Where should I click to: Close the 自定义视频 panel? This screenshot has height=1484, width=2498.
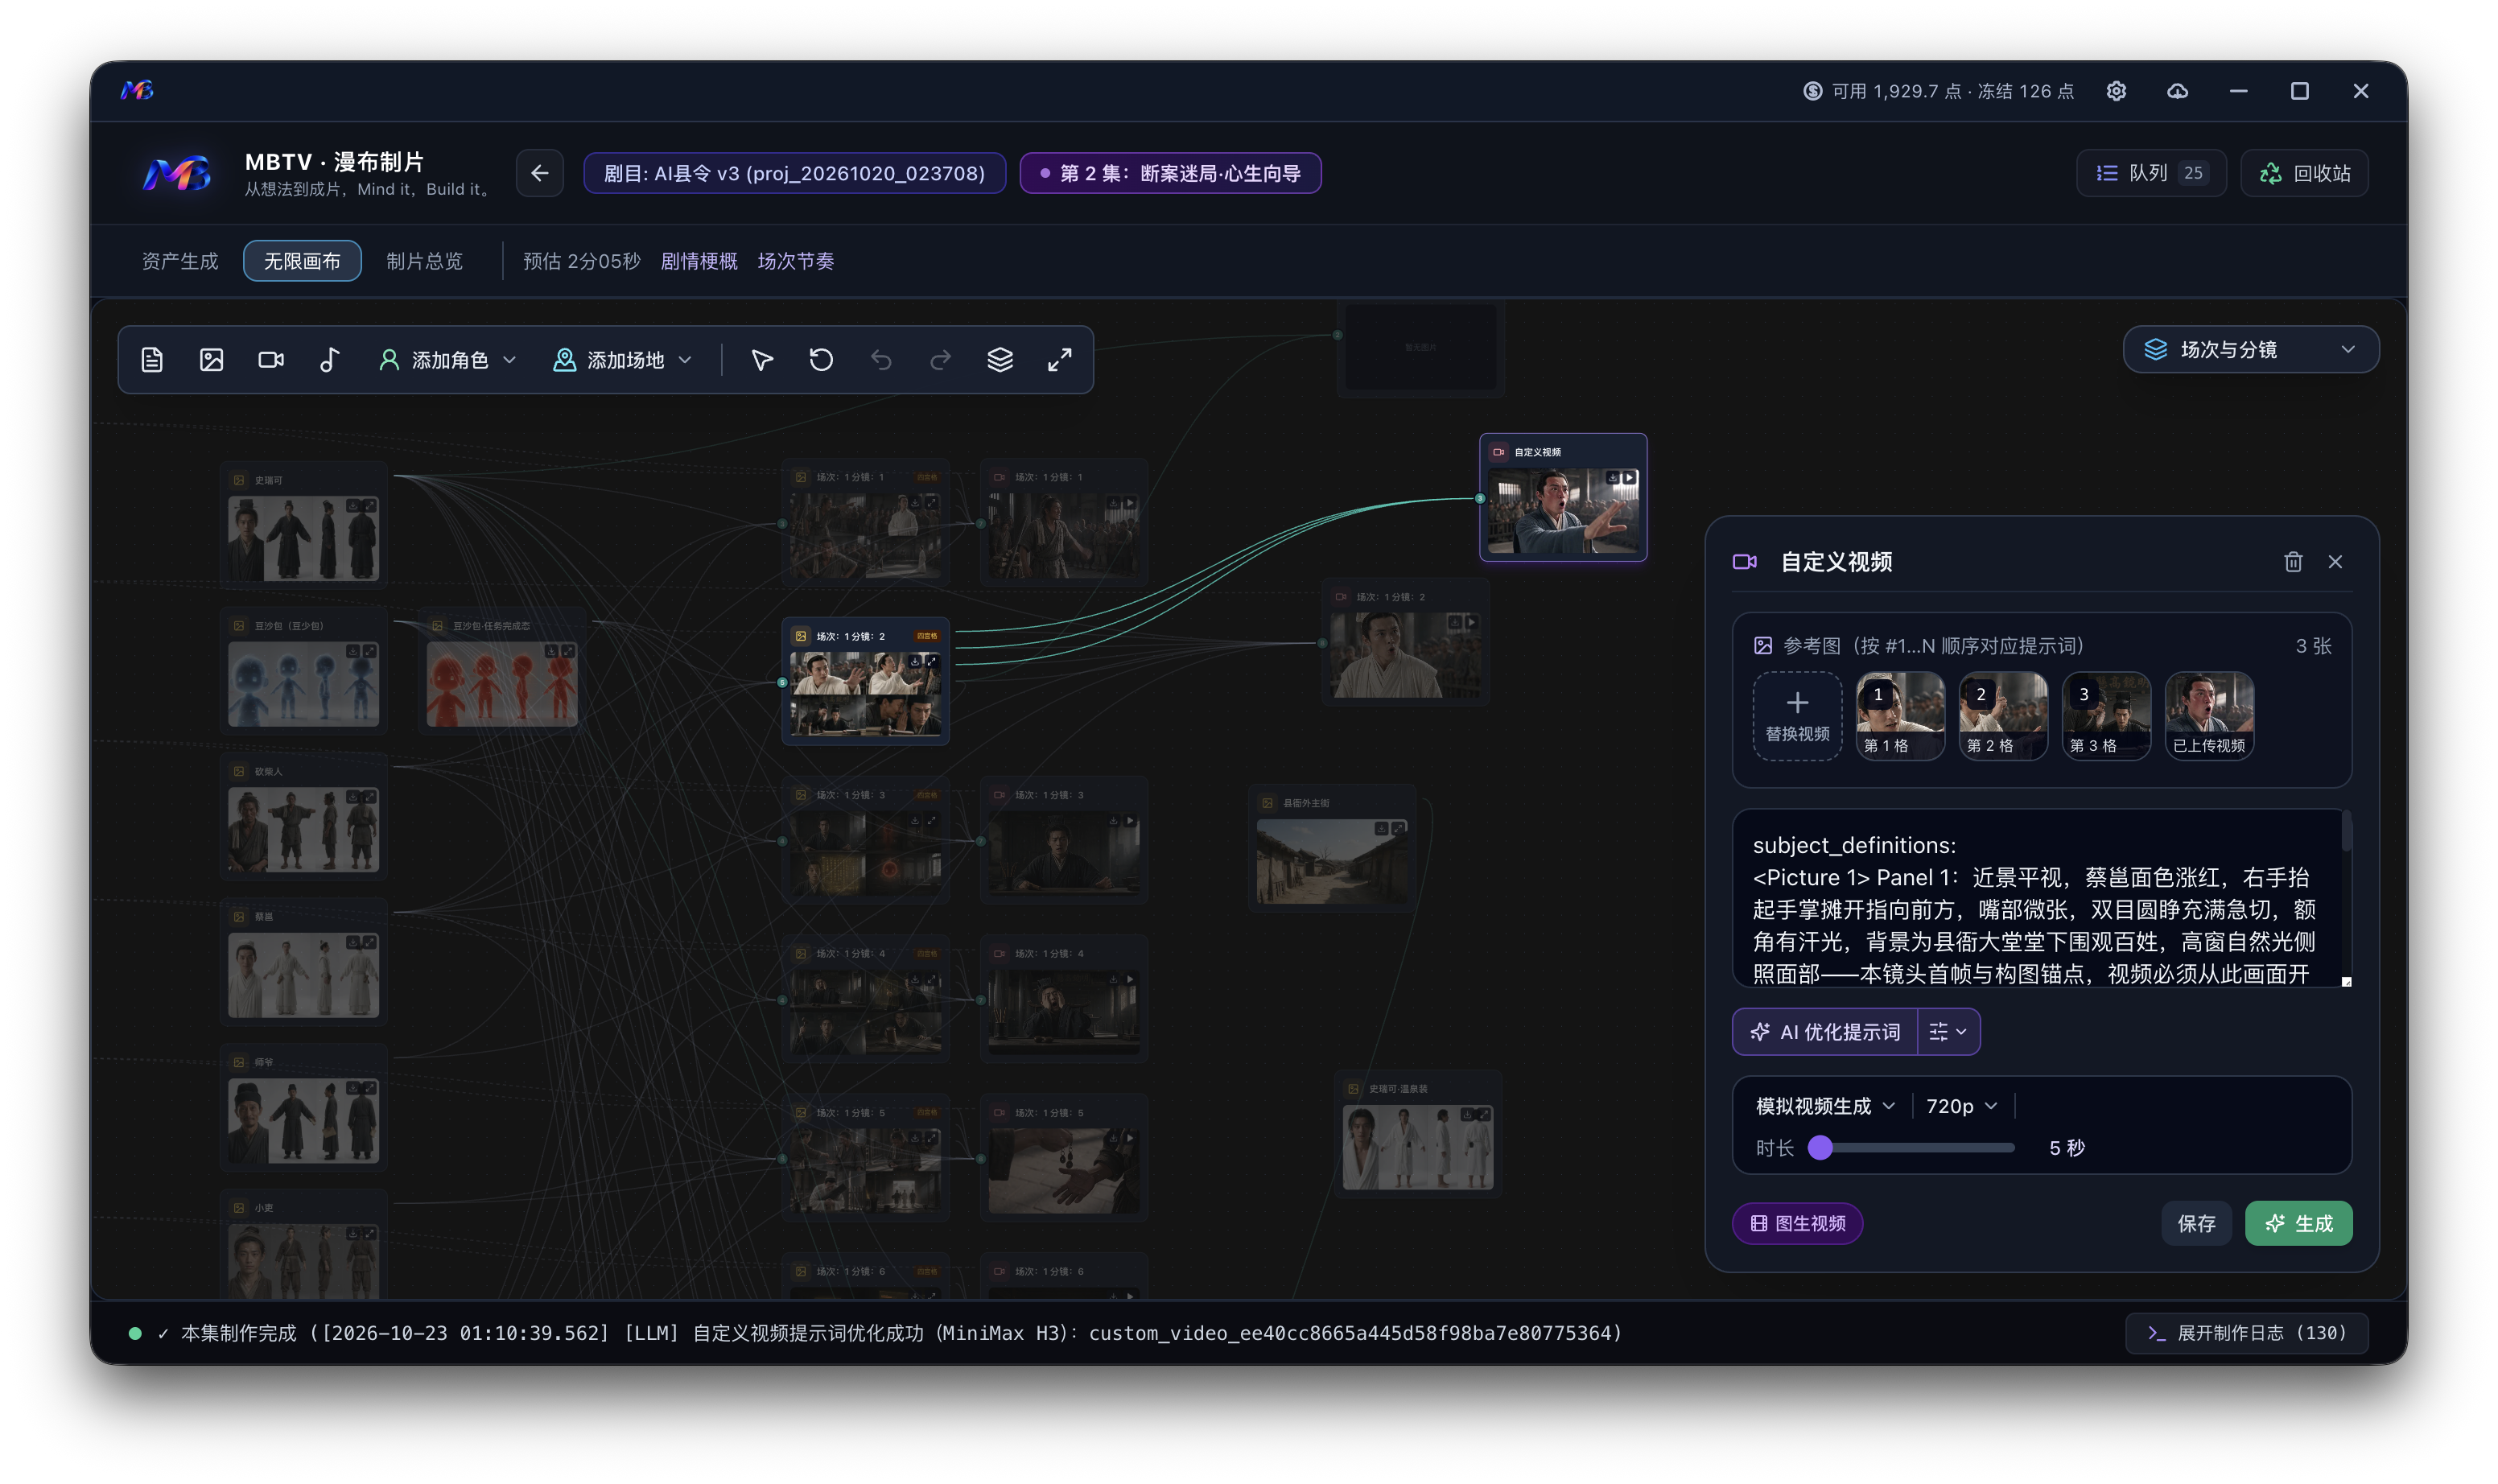point(2335,562)
